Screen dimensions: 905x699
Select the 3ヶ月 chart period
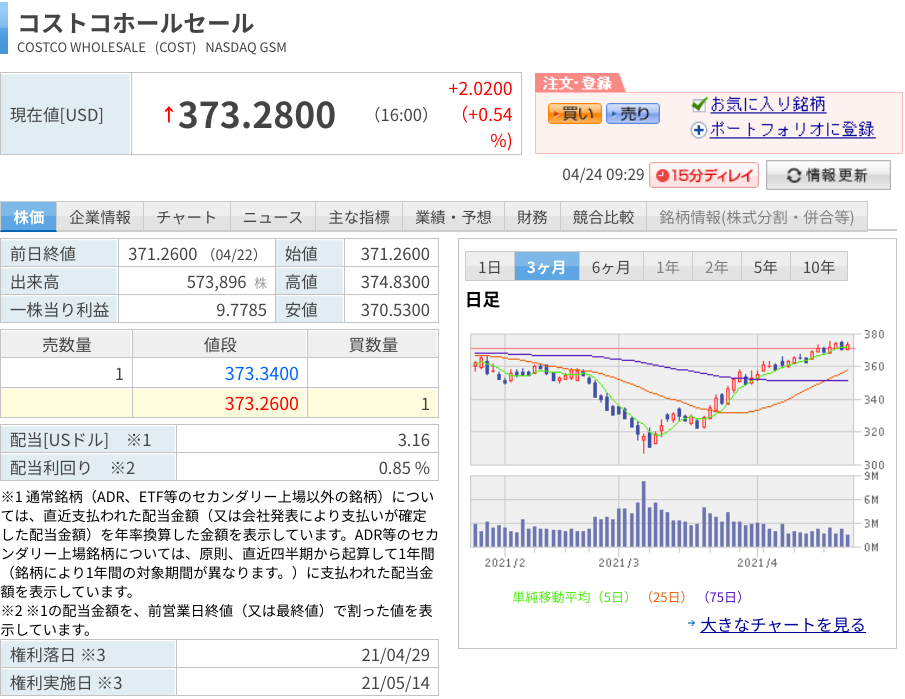[x=546, y=267]
